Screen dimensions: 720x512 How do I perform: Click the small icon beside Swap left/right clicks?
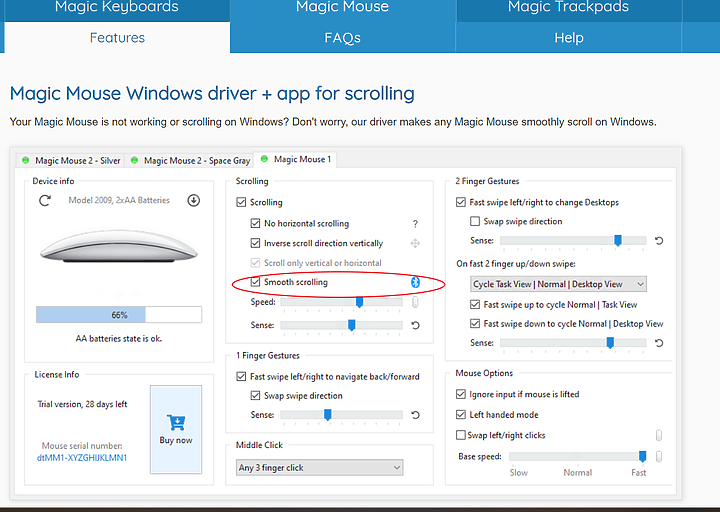(x=658, y=435)
